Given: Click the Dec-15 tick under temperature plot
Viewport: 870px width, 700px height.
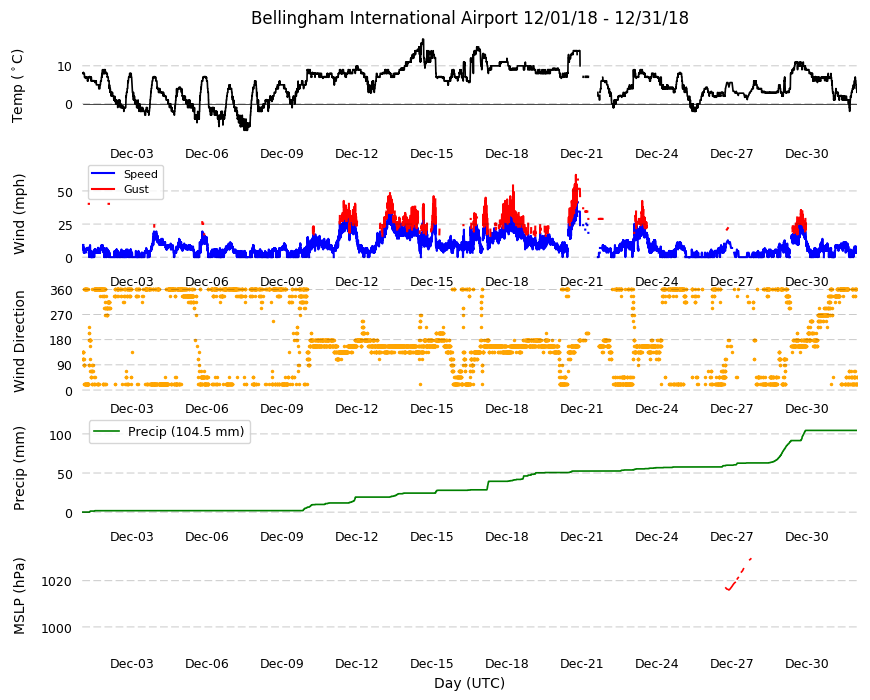Looking at the screenshot, I should point(431,154).
